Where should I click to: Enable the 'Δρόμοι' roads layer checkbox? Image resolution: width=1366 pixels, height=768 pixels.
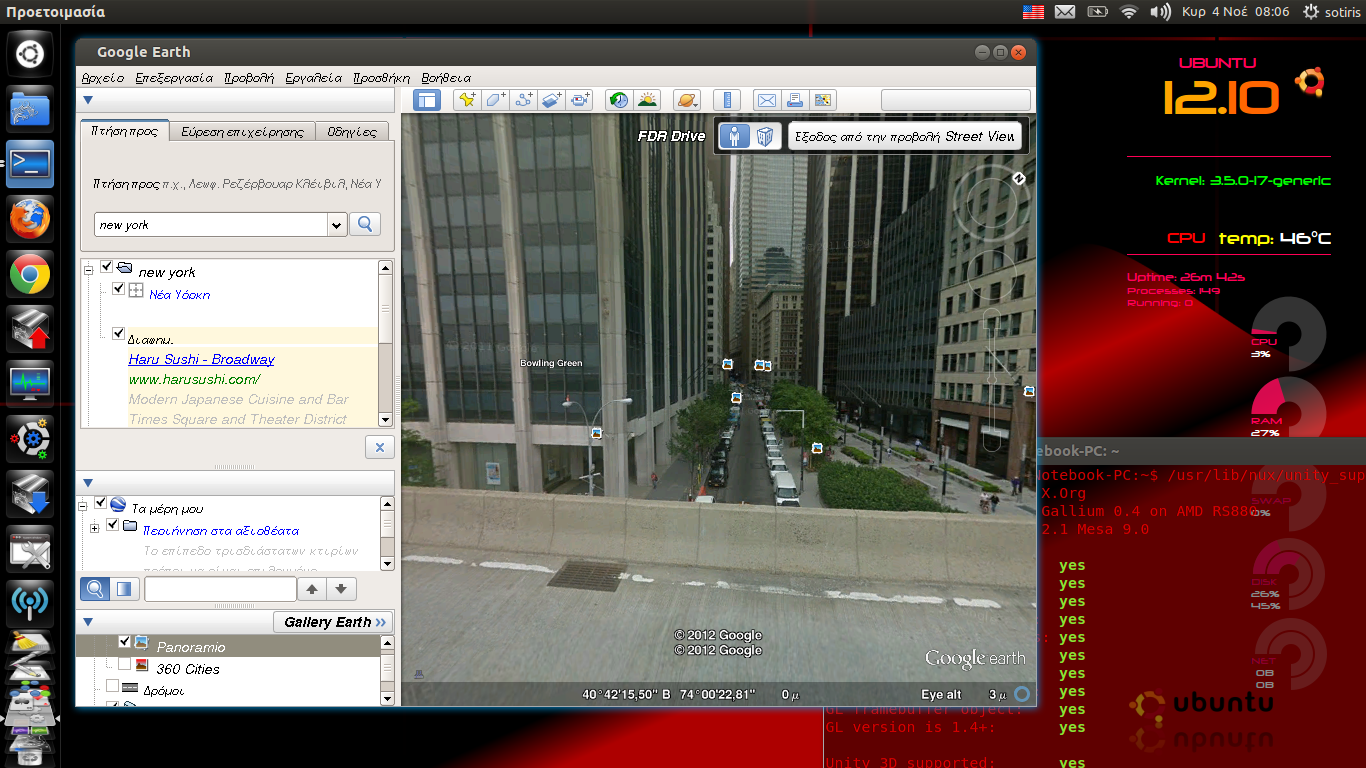click(x=112, y=686)
